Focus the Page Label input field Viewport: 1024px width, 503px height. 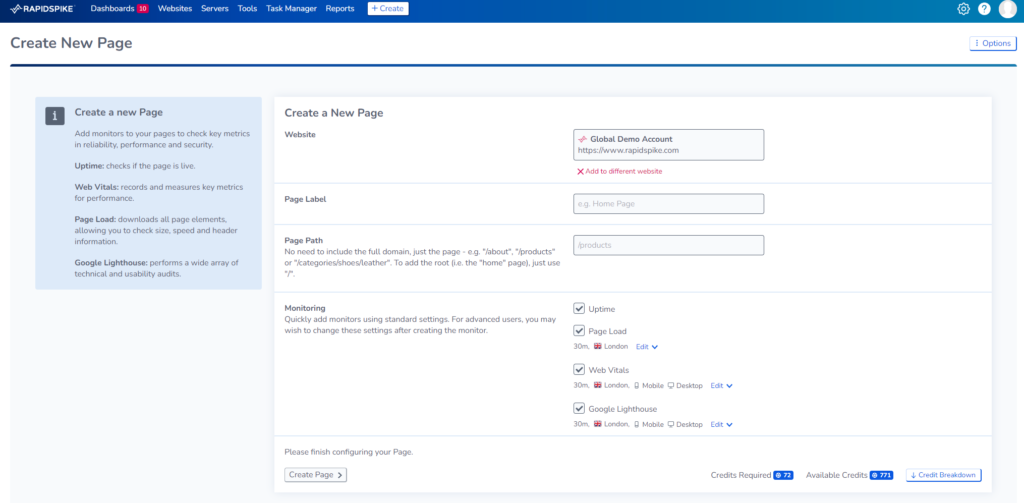(x=669, y=204)
